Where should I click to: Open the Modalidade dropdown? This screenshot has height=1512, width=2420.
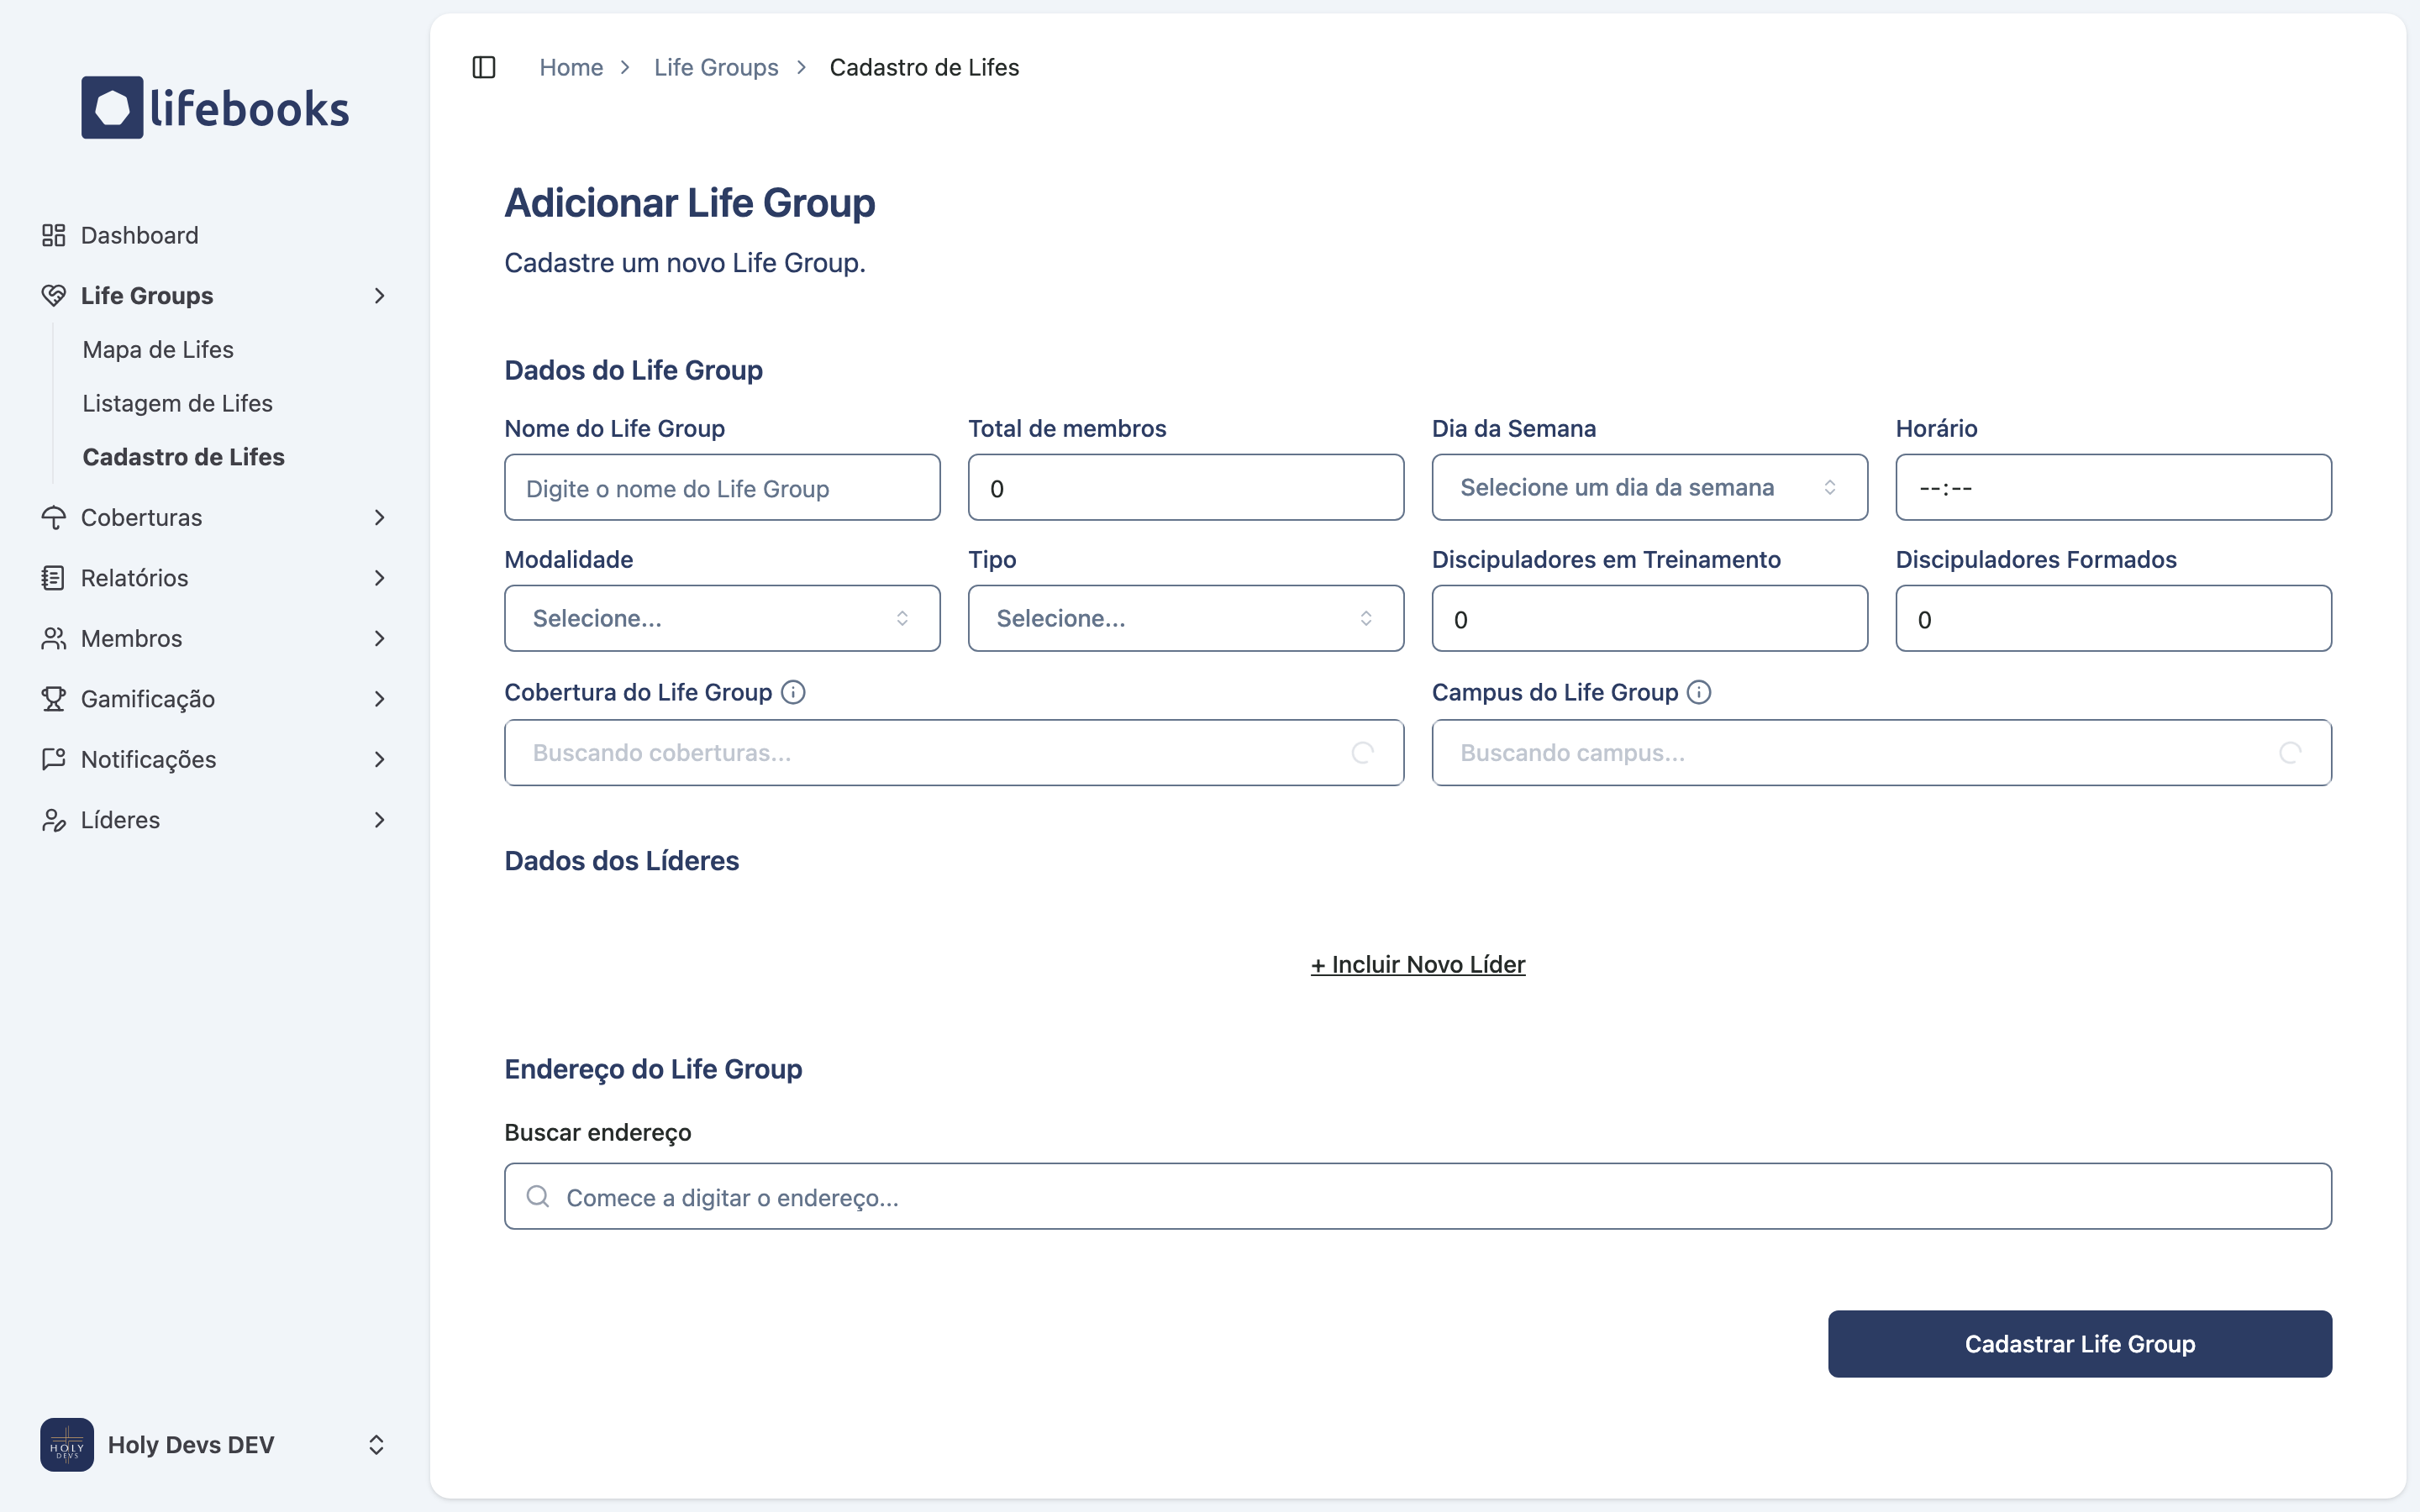coord(722,618)
